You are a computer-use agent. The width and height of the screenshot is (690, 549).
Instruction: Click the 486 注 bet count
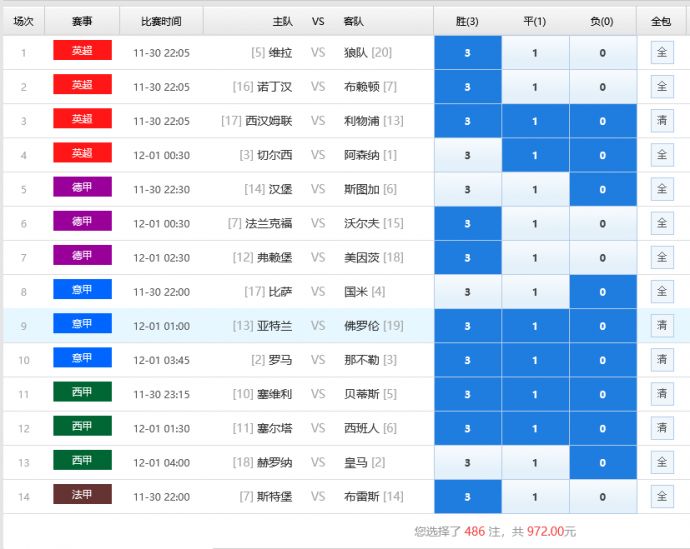point(482,531)
